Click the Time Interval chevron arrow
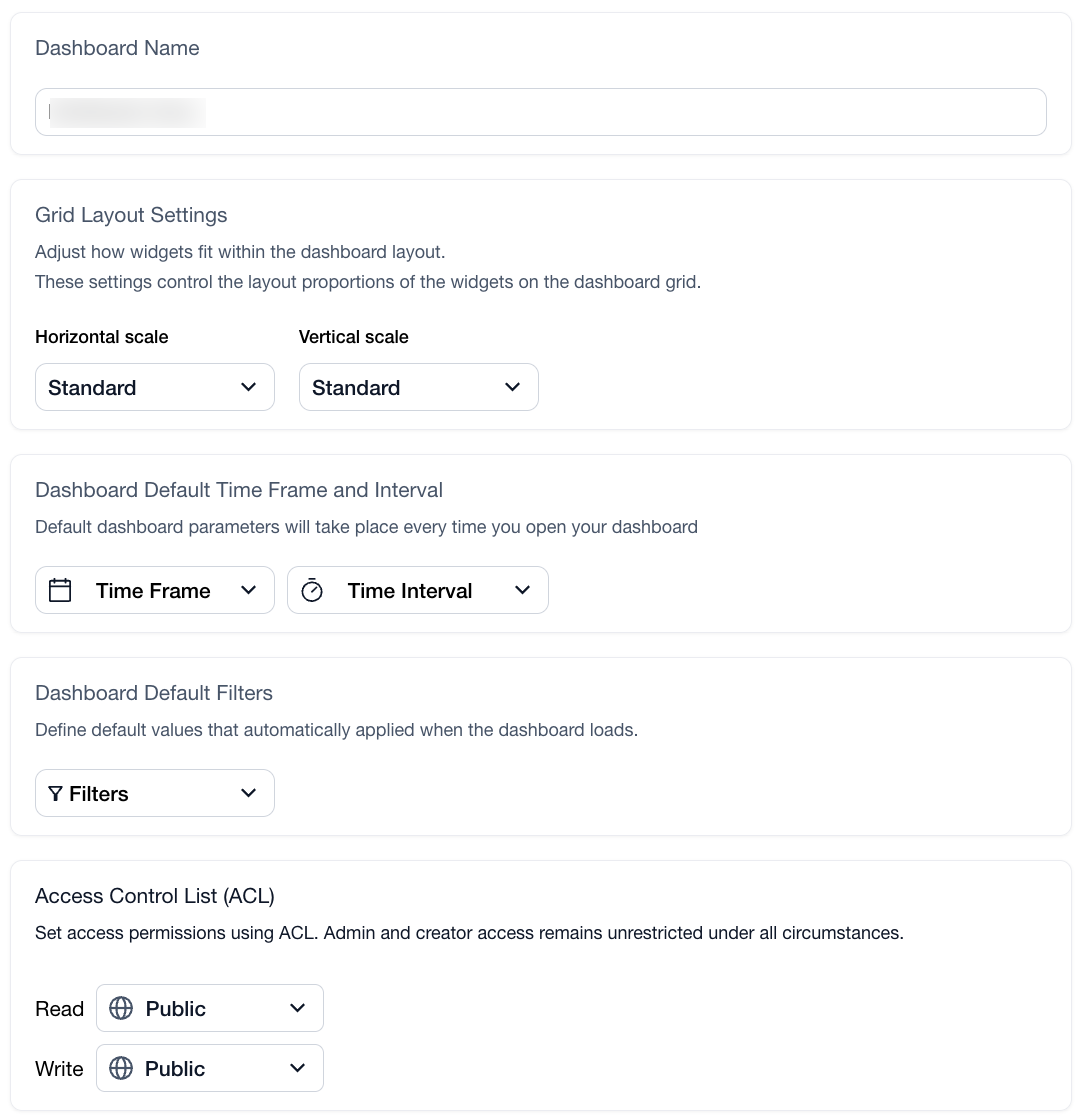 point(523,590)
